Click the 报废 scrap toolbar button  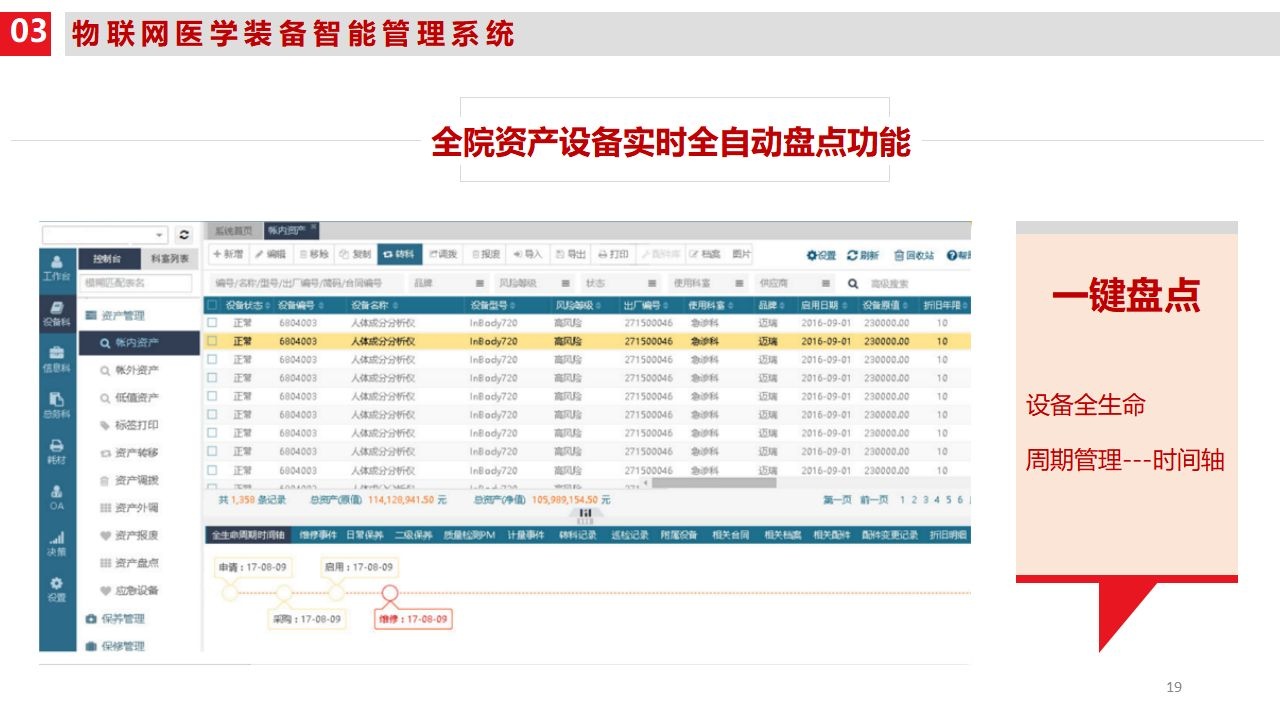486,255
